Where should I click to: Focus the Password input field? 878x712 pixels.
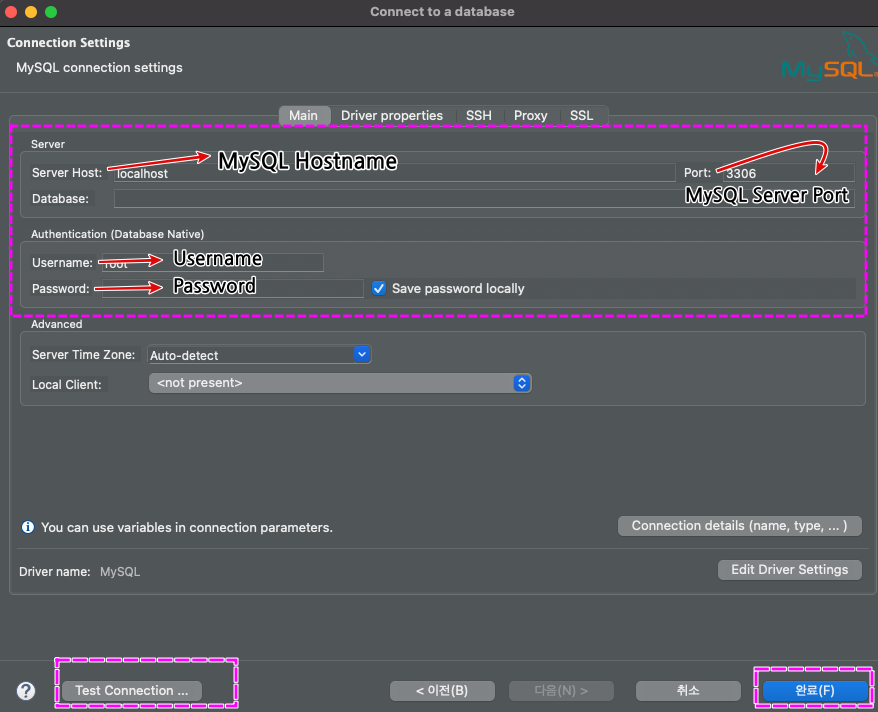pos(233,288)
